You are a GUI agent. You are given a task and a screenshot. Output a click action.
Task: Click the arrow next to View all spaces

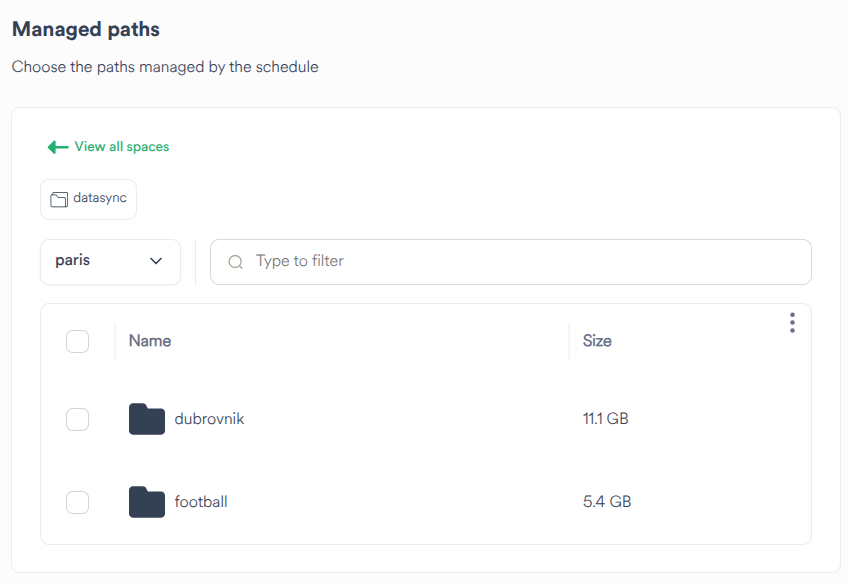58,146
